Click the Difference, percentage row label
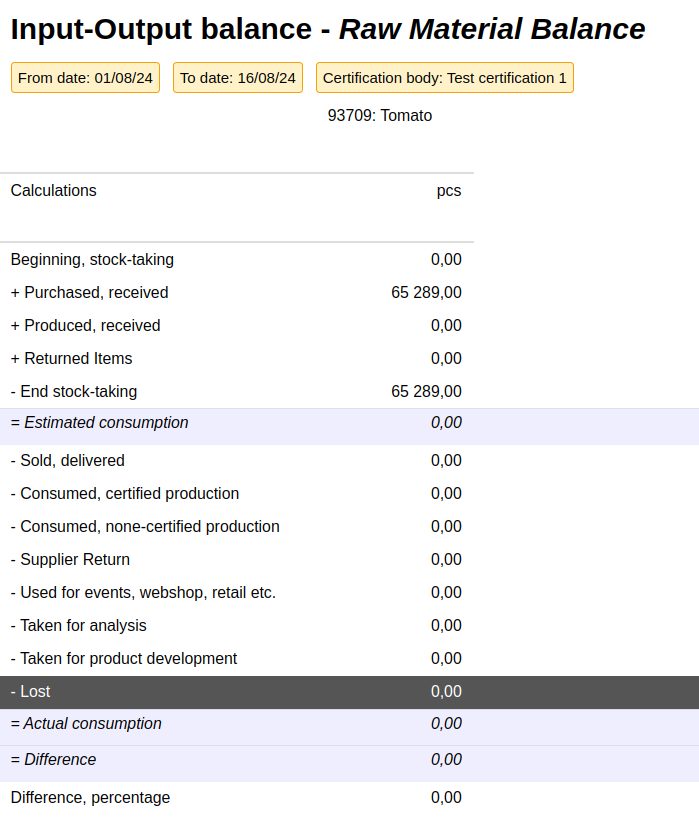The width and height of the screenshot is (699, 832). pos(90,798)
